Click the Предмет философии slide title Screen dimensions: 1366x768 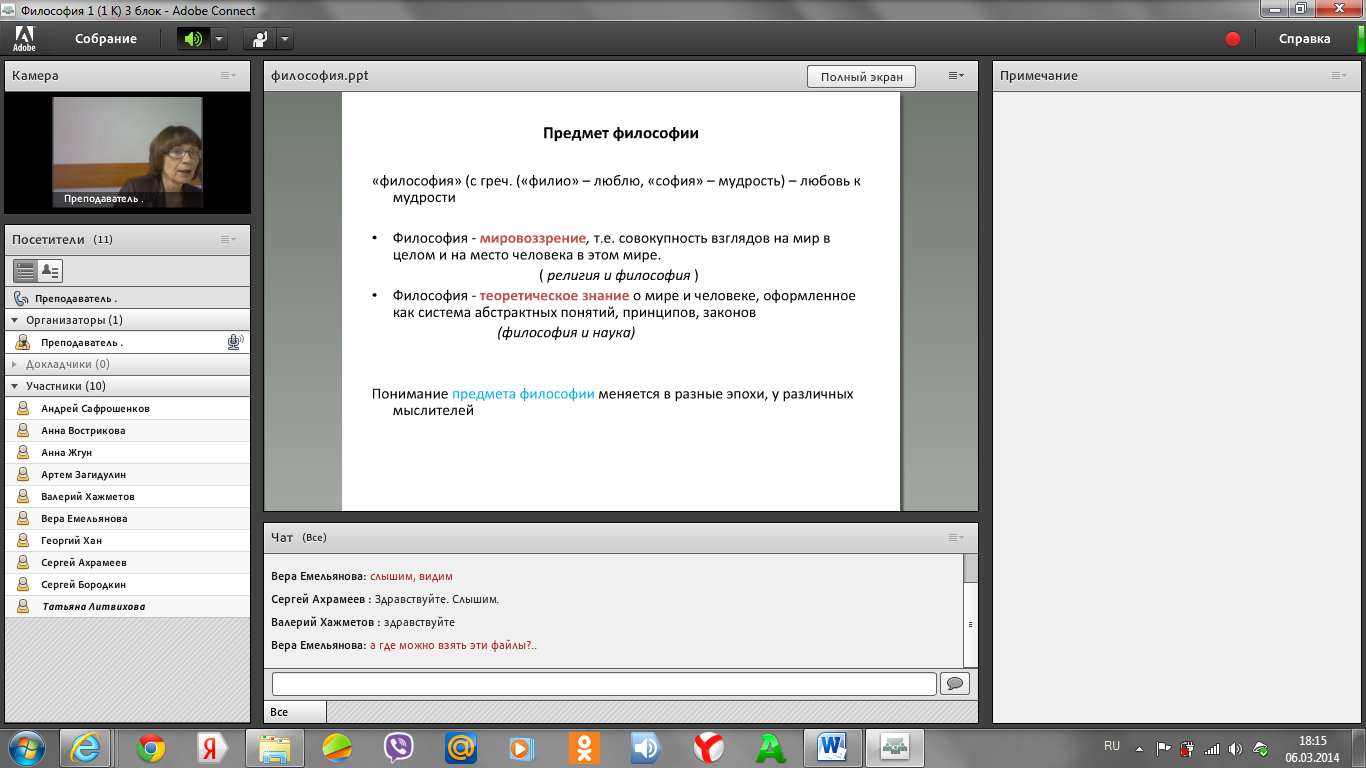pyautogui.click(x=620, y=133)
